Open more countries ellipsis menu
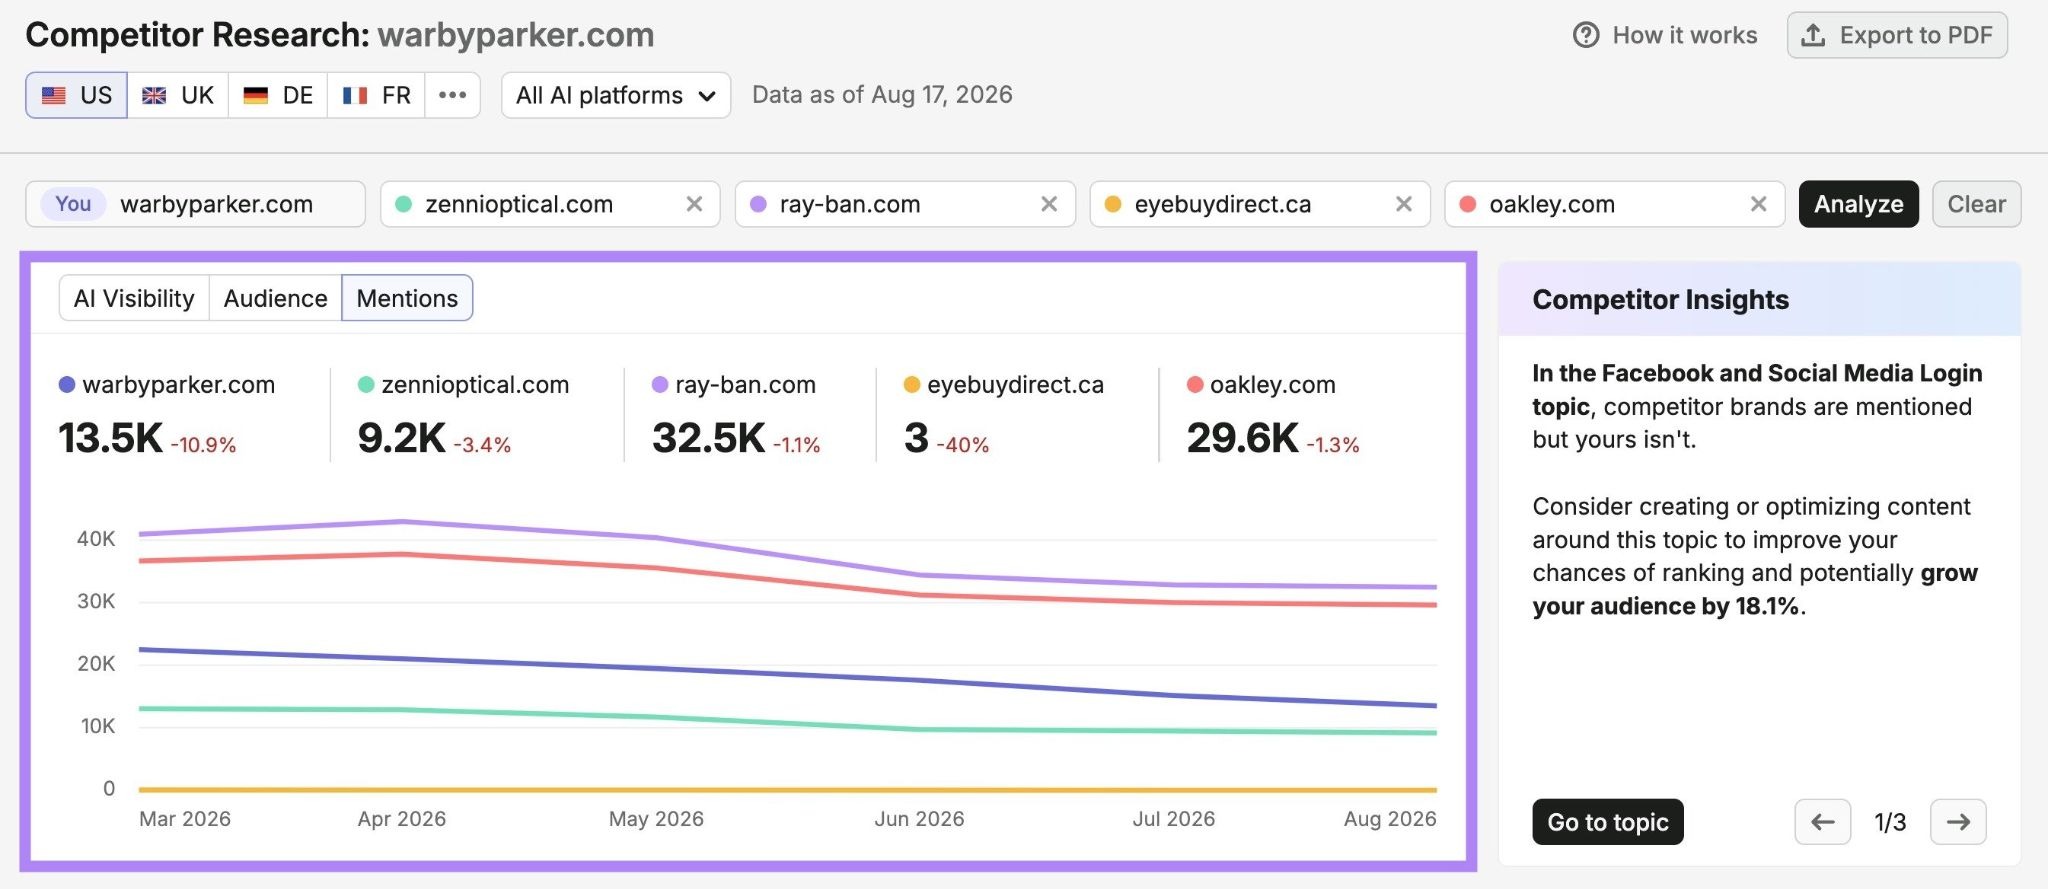This screenshot has height=889, width=2048. 453,95
